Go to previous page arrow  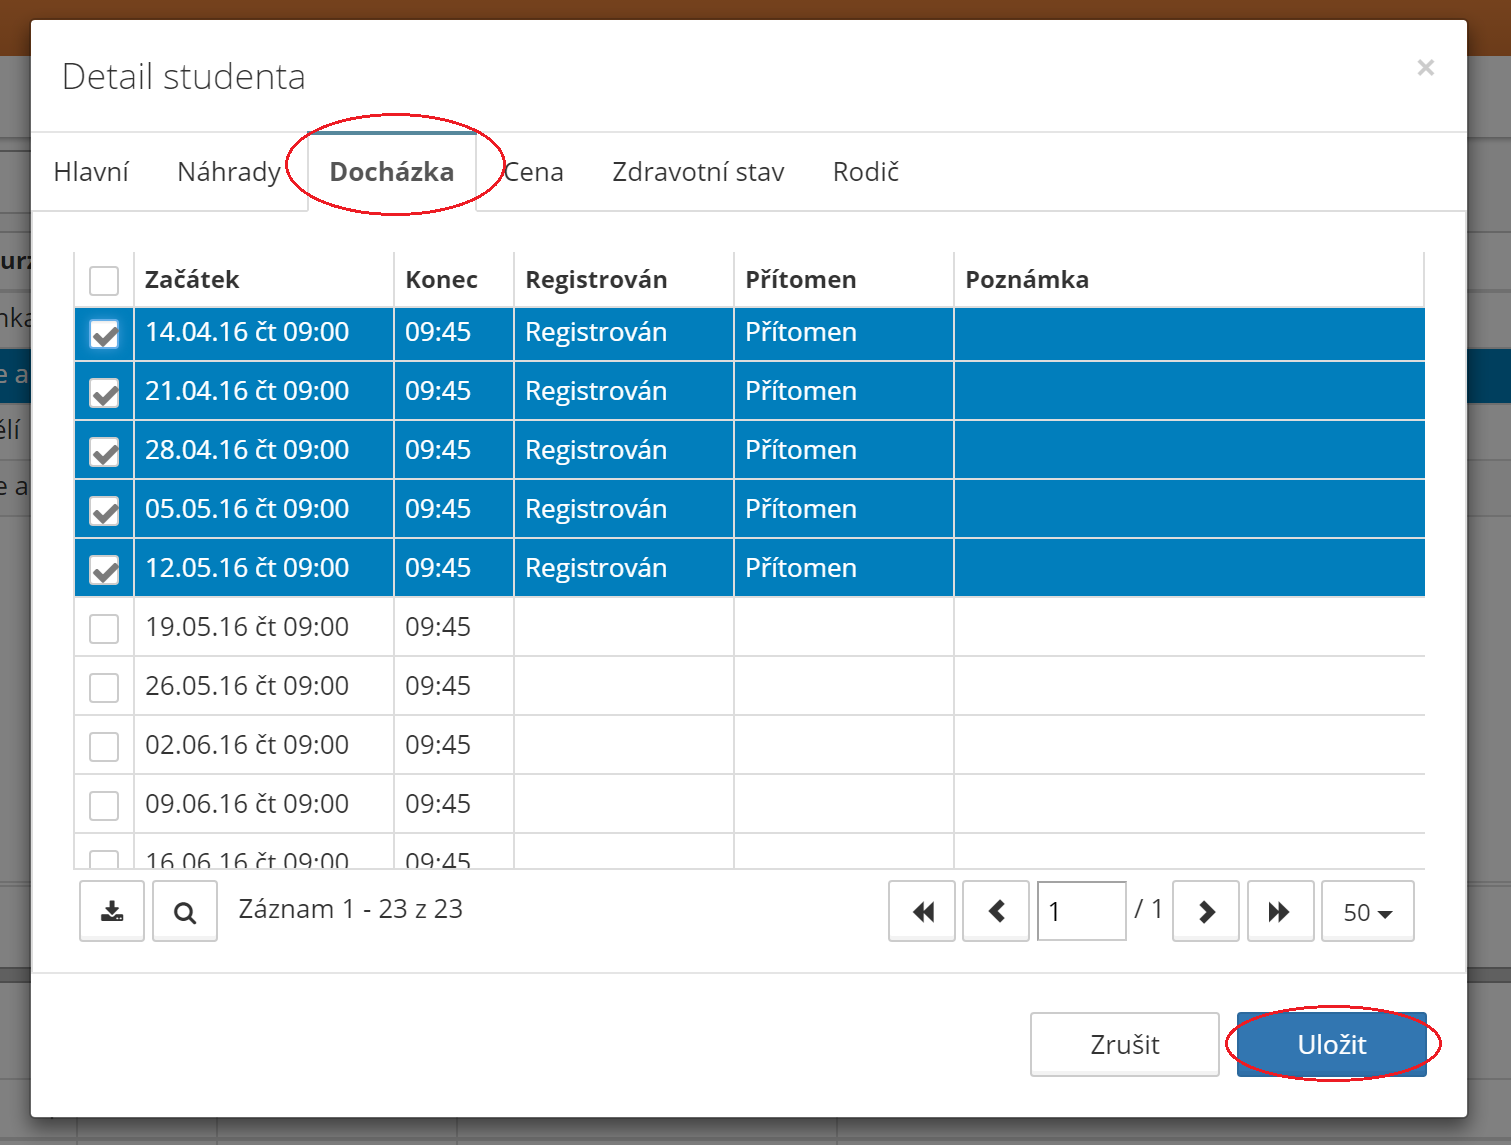tap(996, 911)
